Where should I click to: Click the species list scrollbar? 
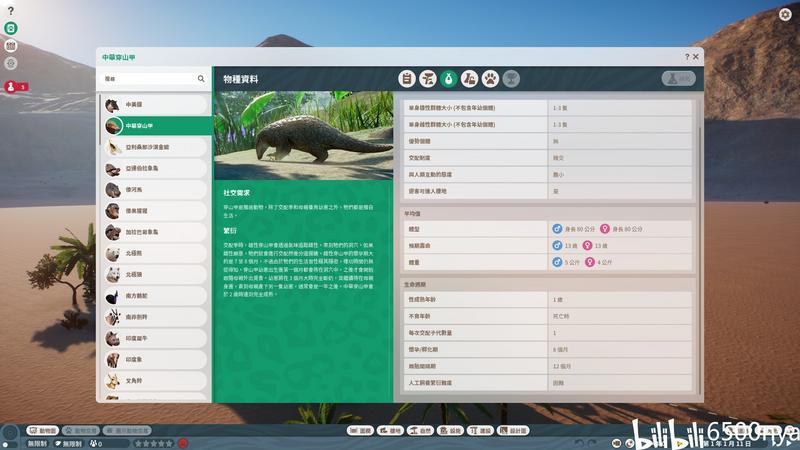tap(100, 120)
